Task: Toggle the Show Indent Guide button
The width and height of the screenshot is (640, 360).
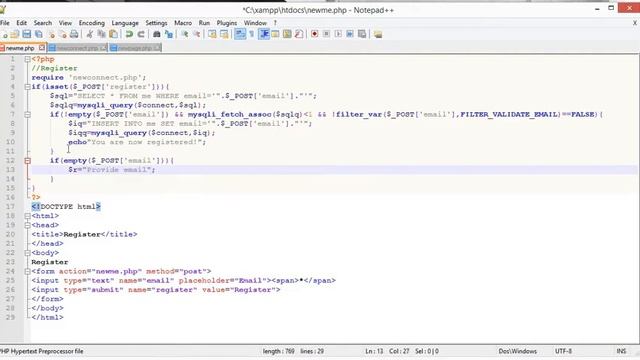Action: (x=264, y=34)
